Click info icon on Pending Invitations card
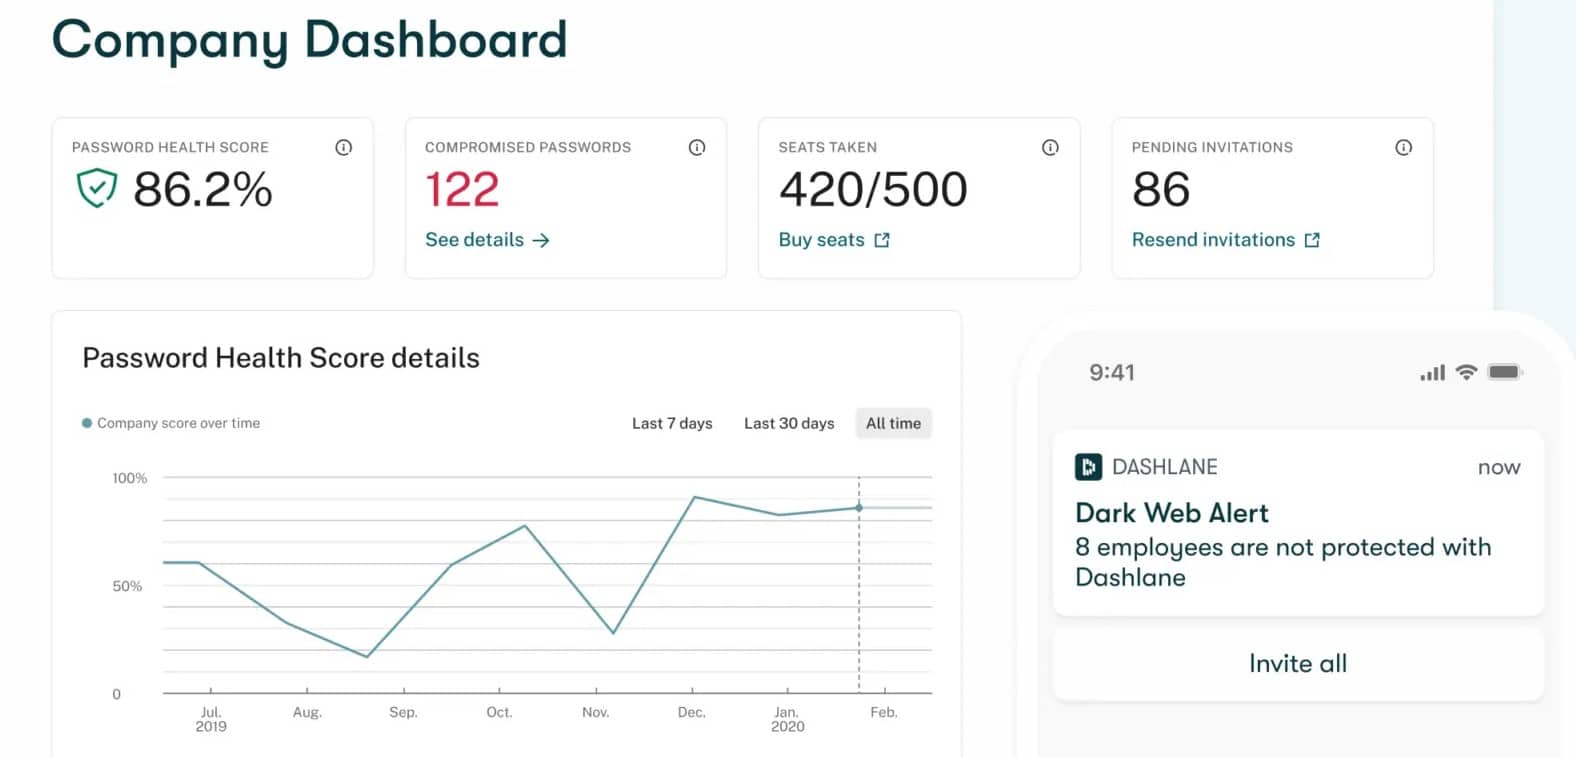1576x757 pixels. (1404, 147)
